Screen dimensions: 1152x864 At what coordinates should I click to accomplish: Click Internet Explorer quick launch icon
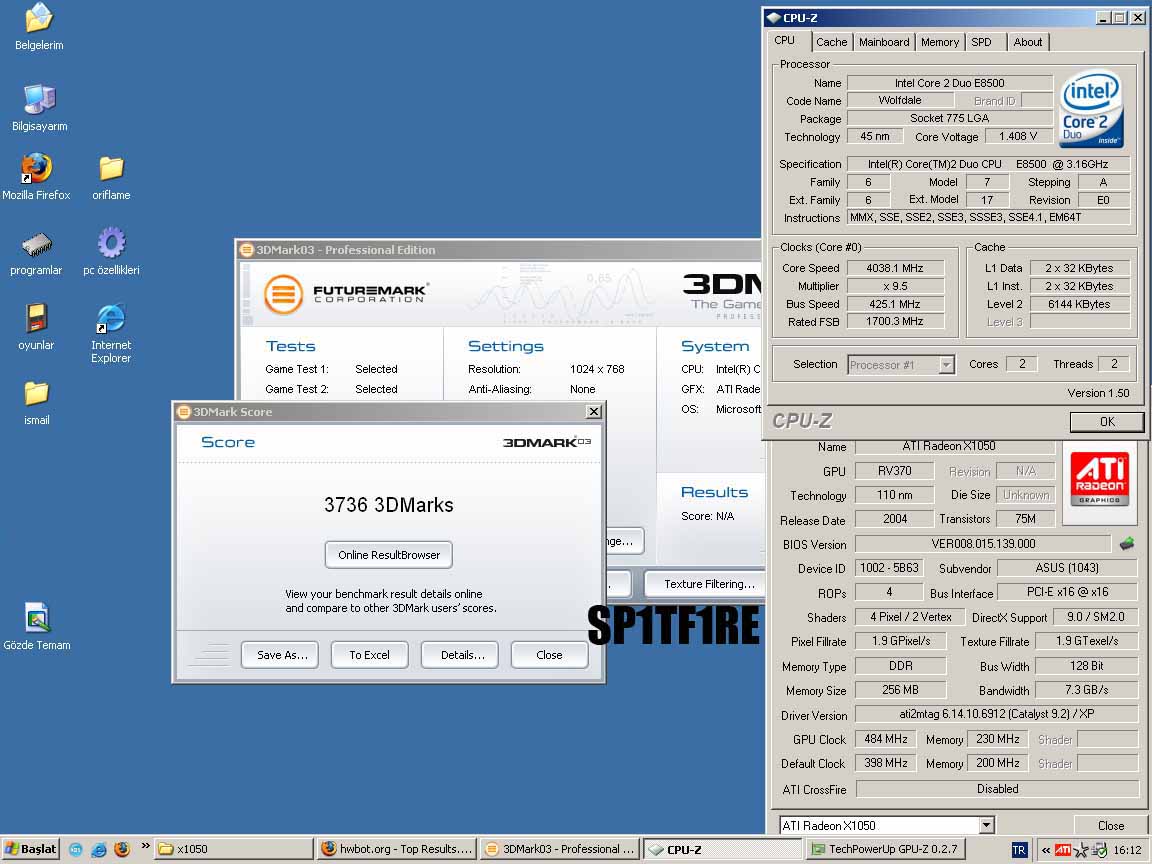(x=98, y=849)
